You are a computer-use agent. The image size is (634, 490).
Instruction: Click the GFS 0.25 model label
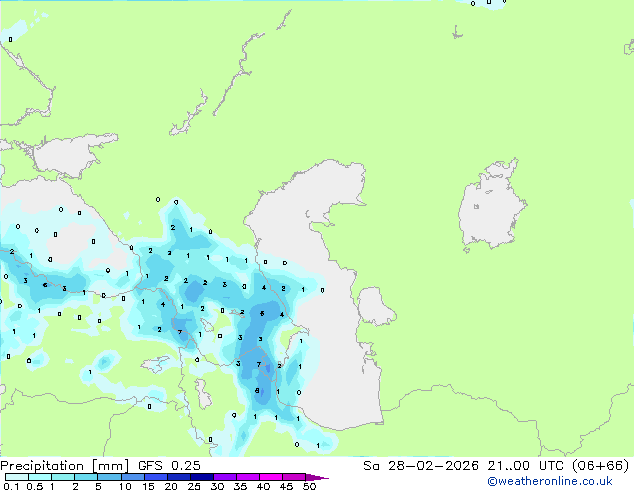pyautogui.click(x=169, y=466)
